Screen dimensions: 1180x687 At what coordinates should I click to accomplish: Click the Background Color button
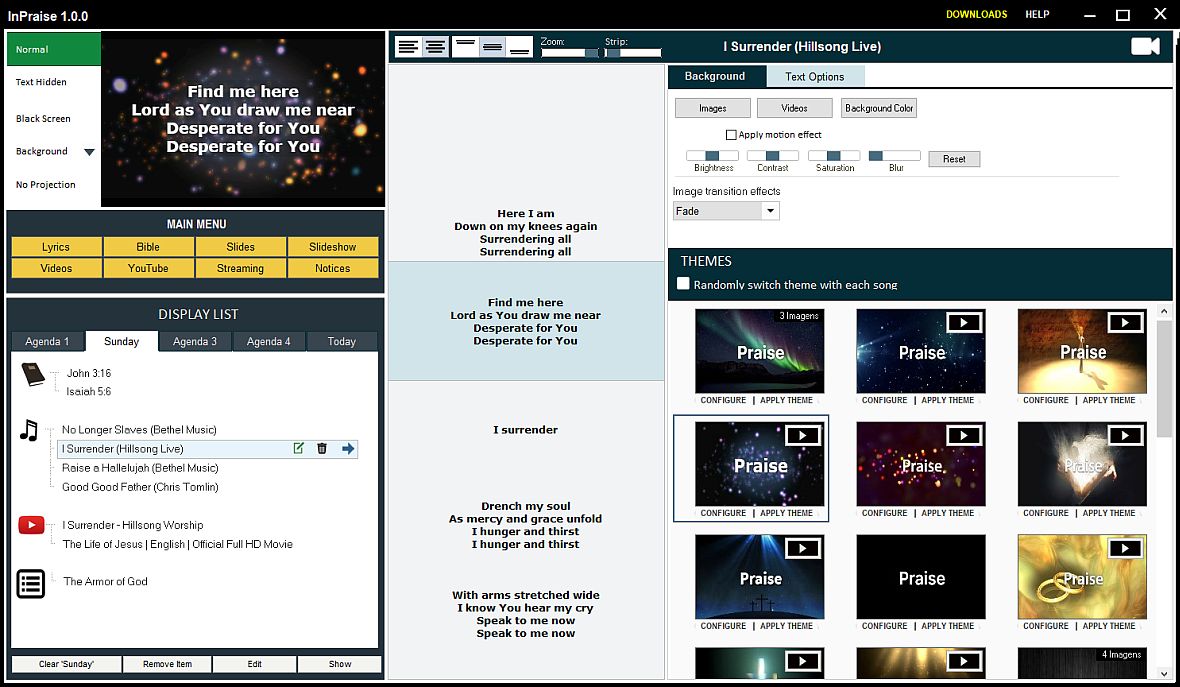click(879, 108)
